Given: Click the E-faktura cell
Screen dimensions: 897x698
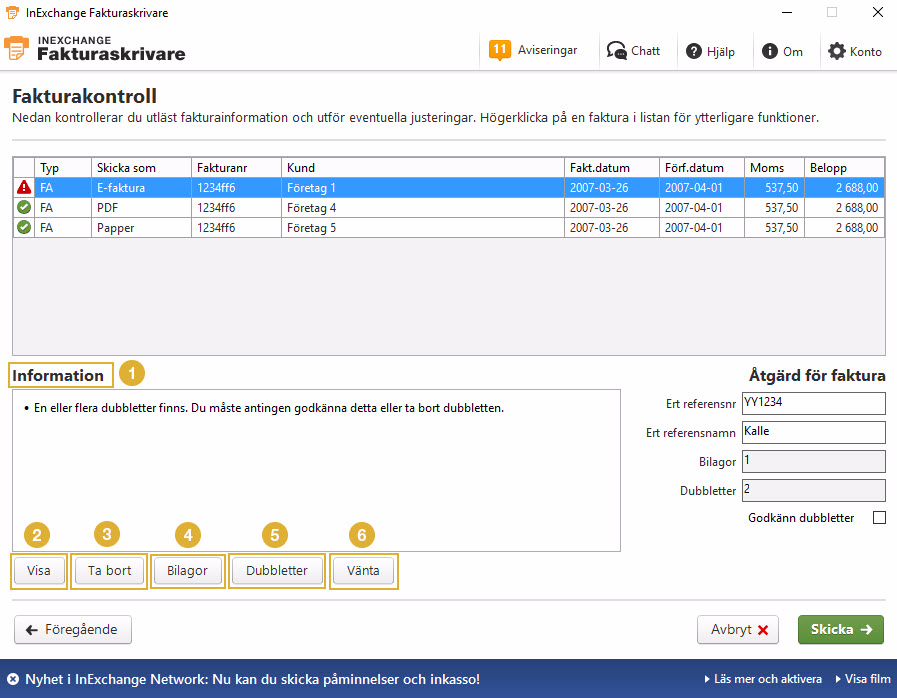Looking at the screenshot, I should (x=141, y=187).
